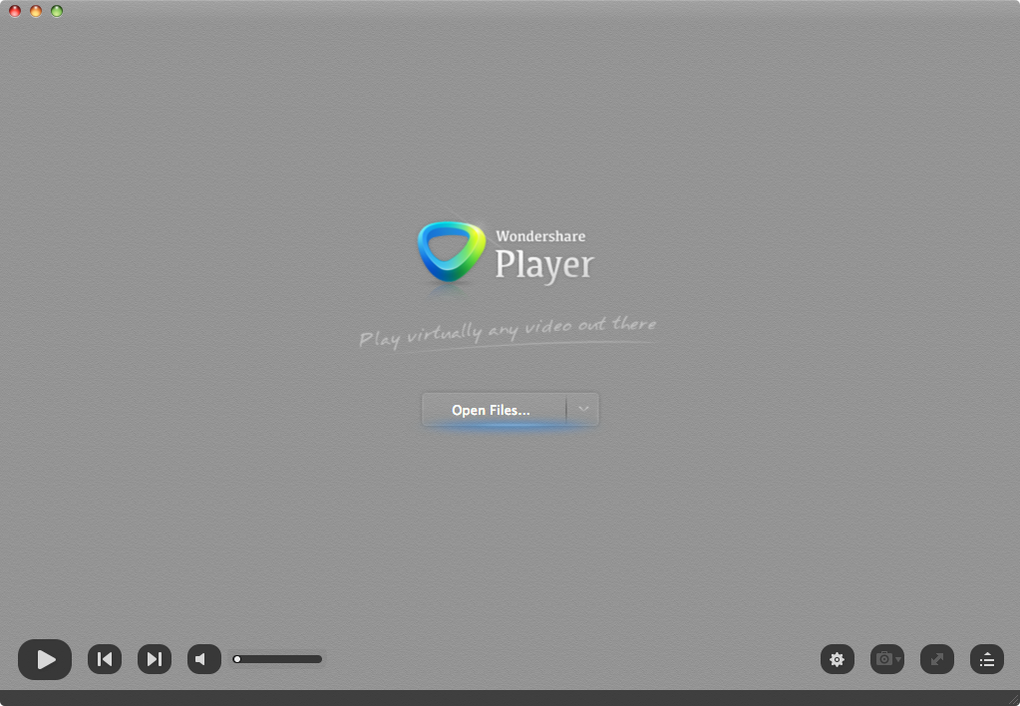The image size is (1020, 706).
Task: Start playback with the Play button
Action: (x=45, y=659)
